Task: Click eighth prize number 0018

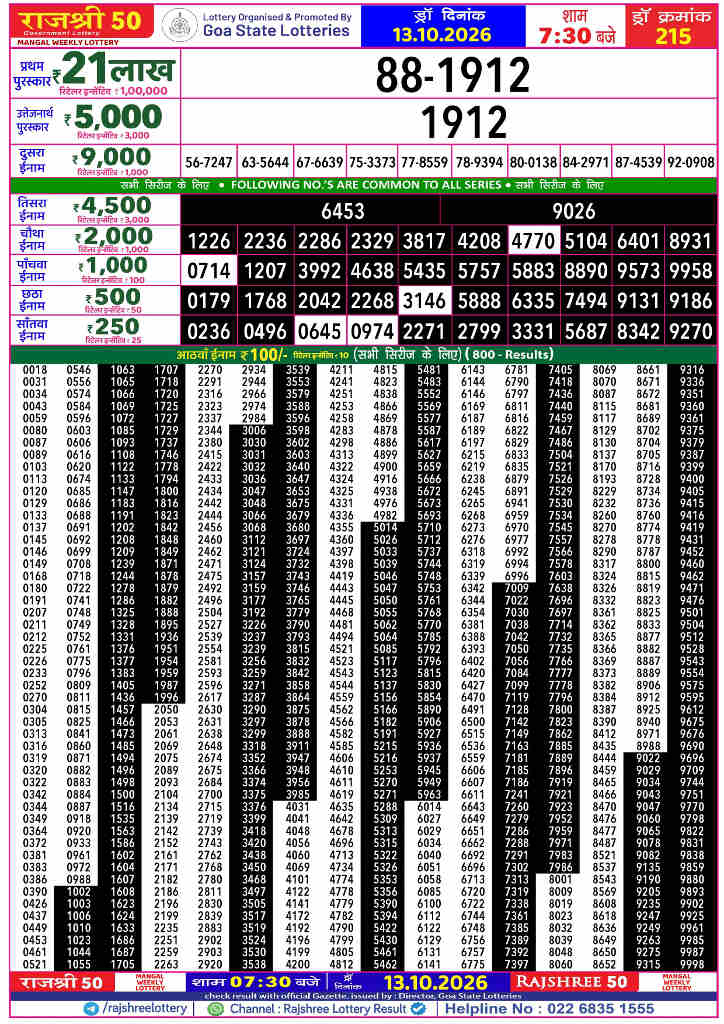Action: coord(35,370)
